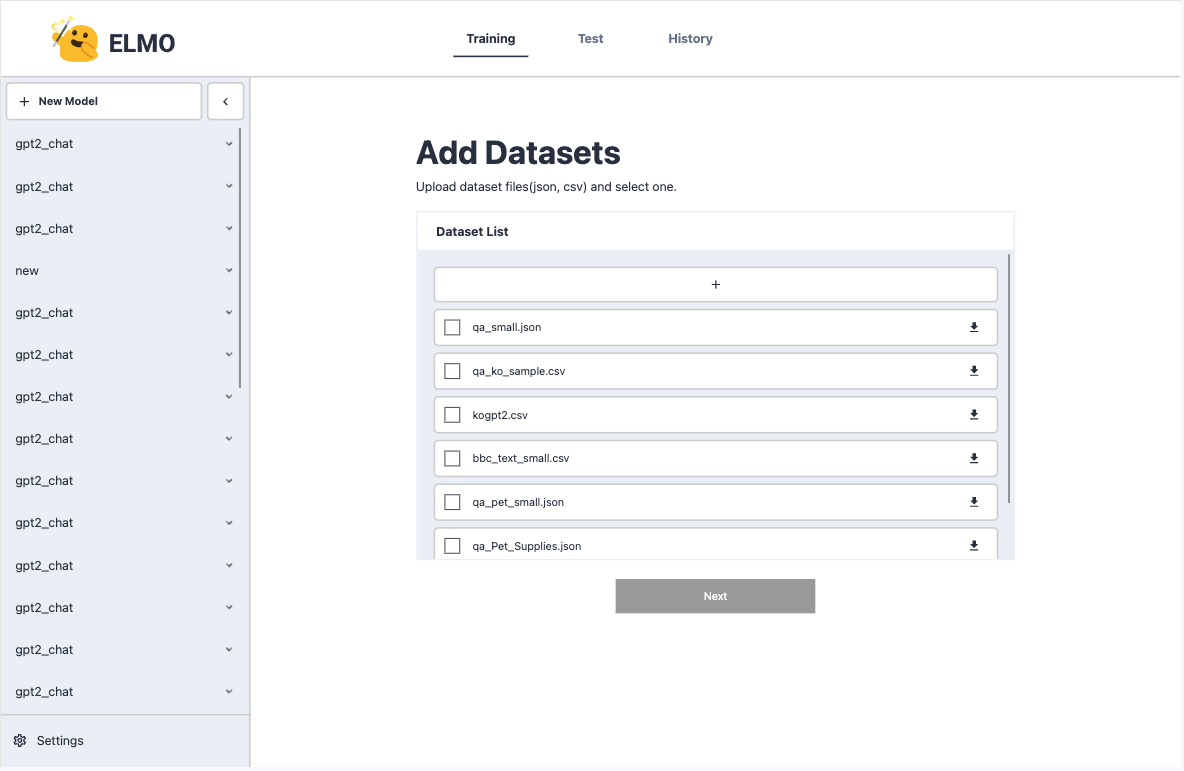Tick the kogpt2.csv checkbox
The image size is (1184, 771).
(x=452, y=415)
